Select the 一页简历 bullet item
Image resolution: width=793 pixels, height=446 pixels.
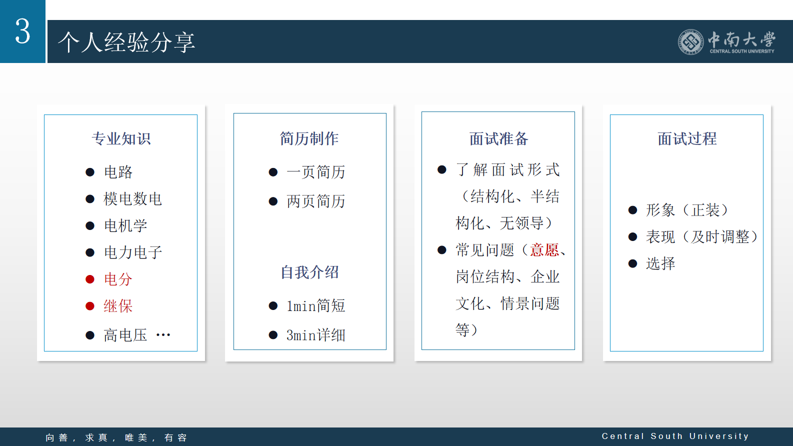(315, 172)
